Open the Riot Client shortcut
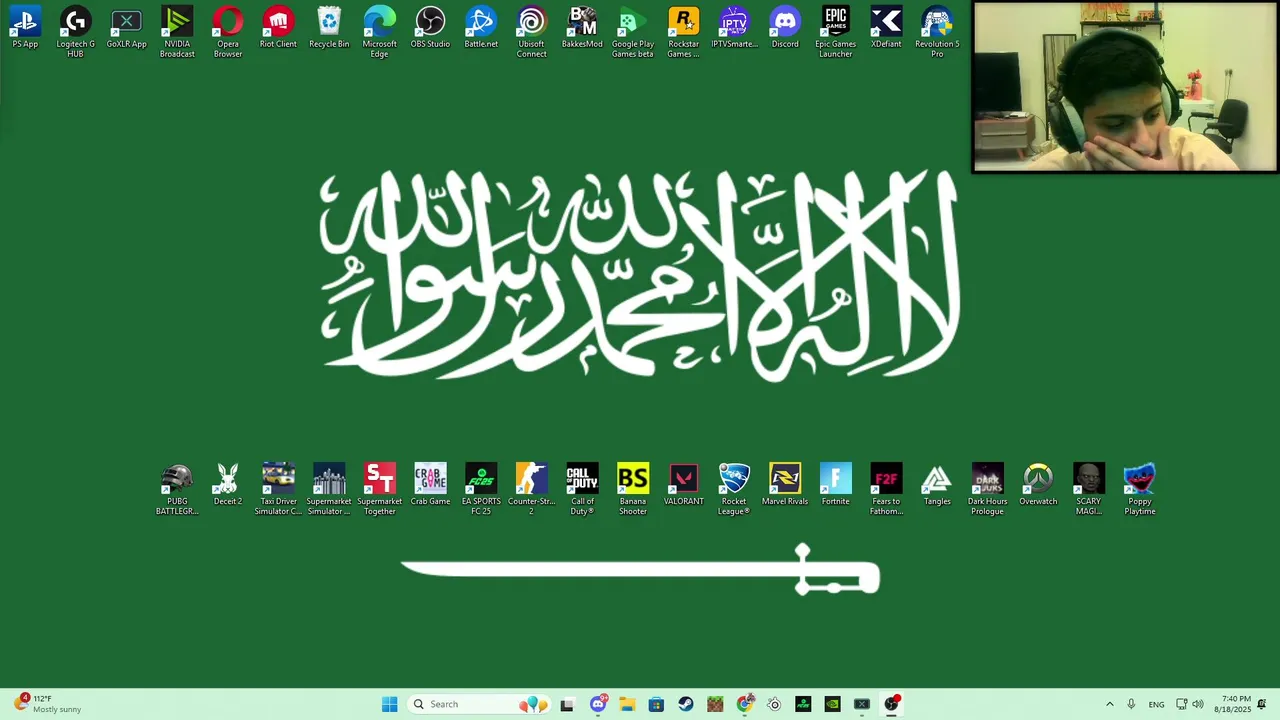The width and height of the screenshot is (1280, 720). (x=278, y=28)
